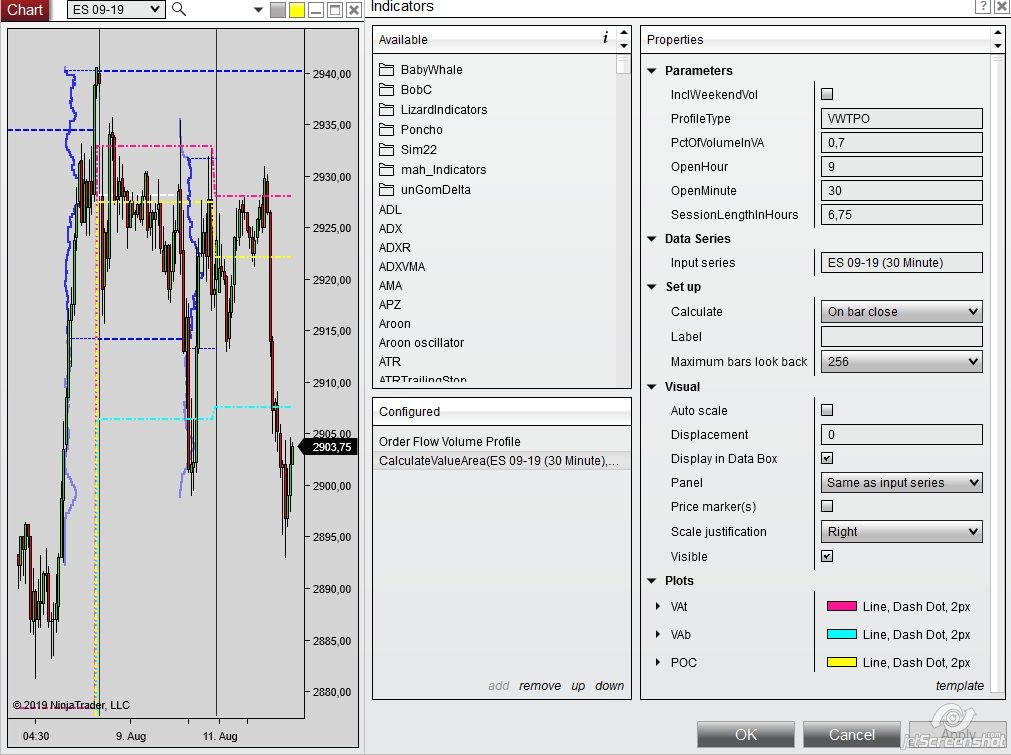
Task: Click the yellow POC color swatch
Action: tap(841, 663)
